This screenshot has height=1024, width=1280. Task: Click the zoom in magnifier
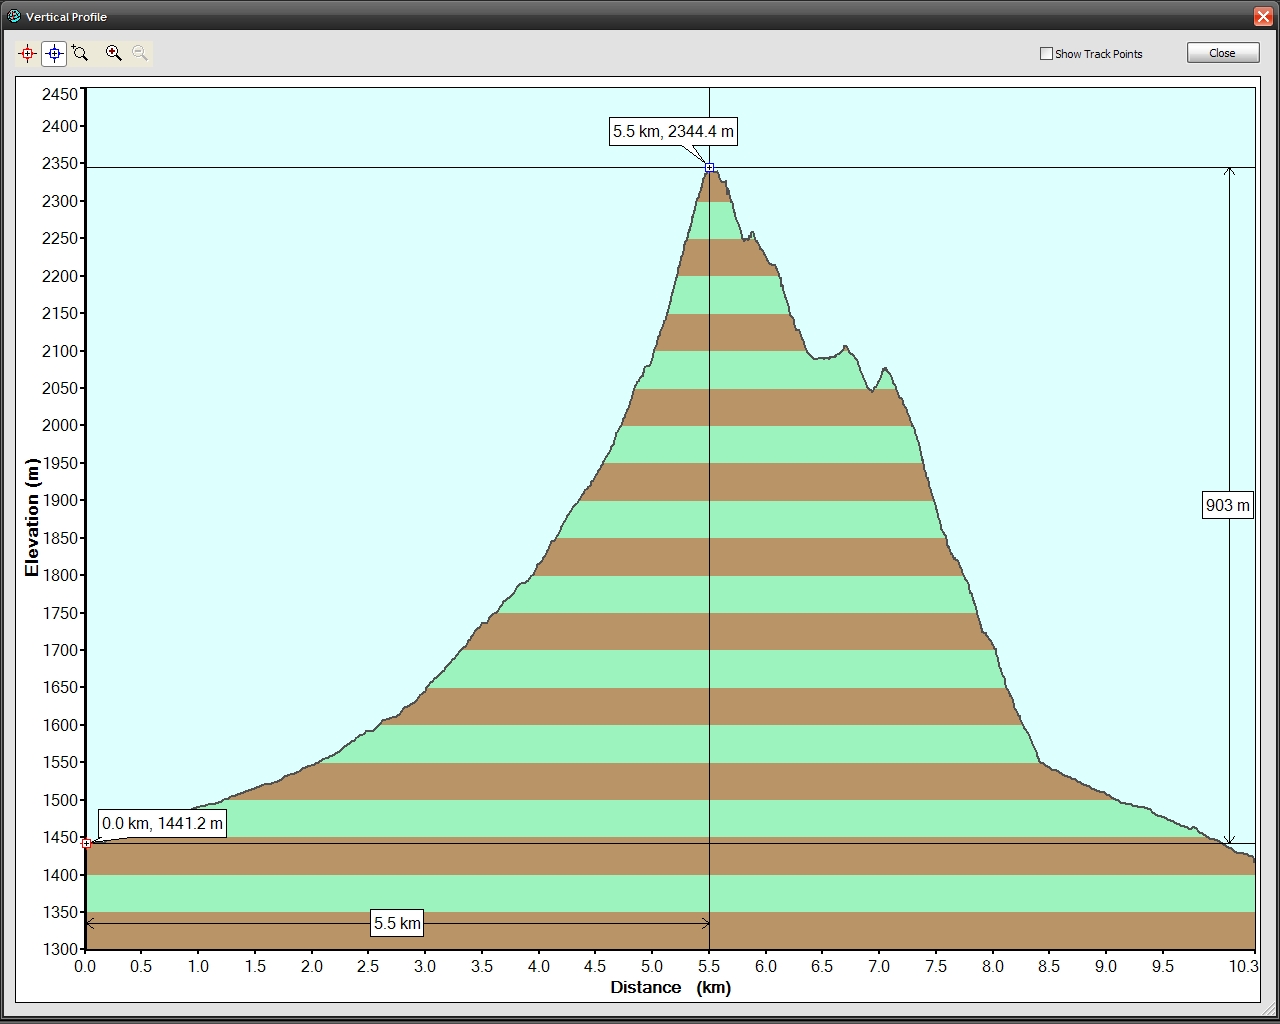[114, 54]
